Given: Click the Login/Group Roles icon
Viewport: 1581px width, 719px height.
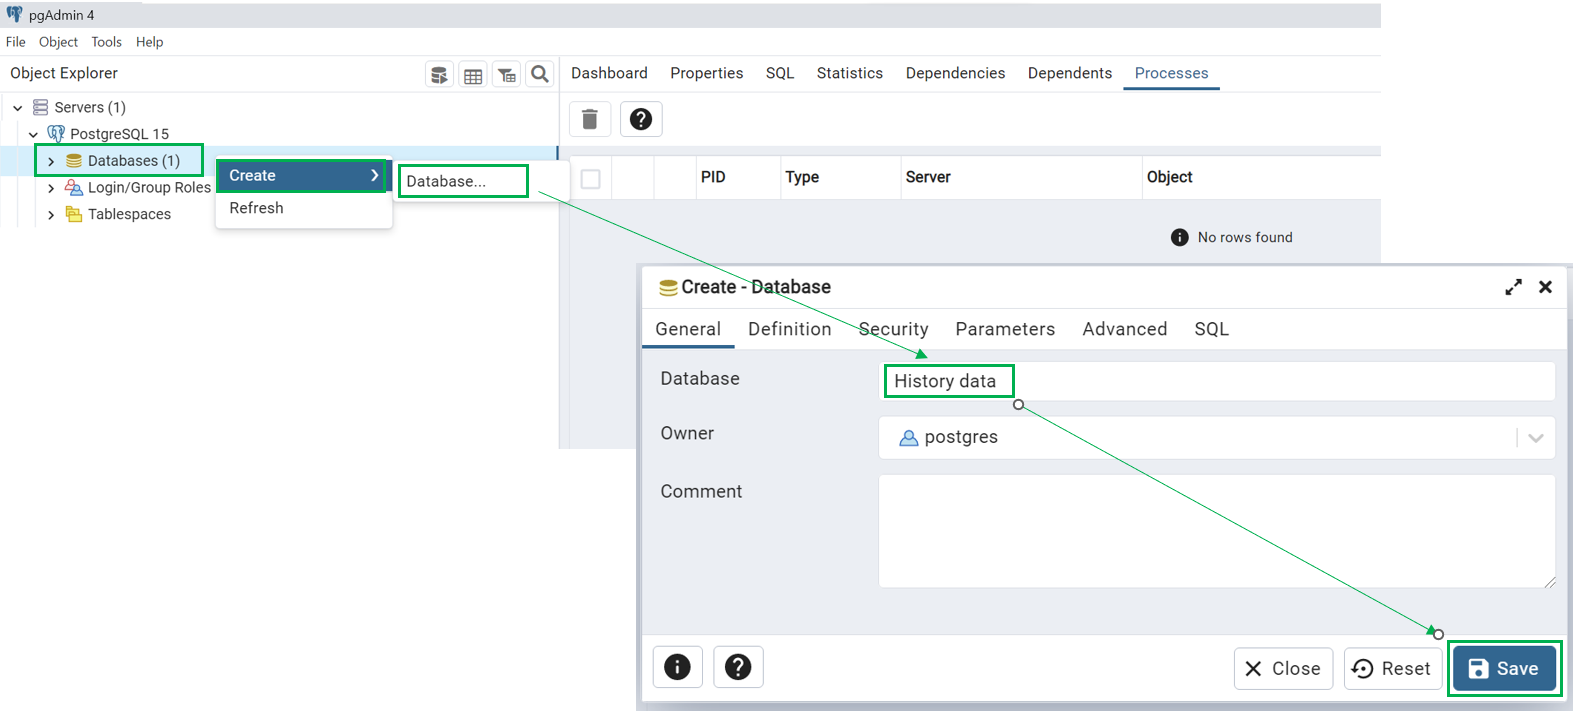Looking at the screenshot, I should coord(74,187).
